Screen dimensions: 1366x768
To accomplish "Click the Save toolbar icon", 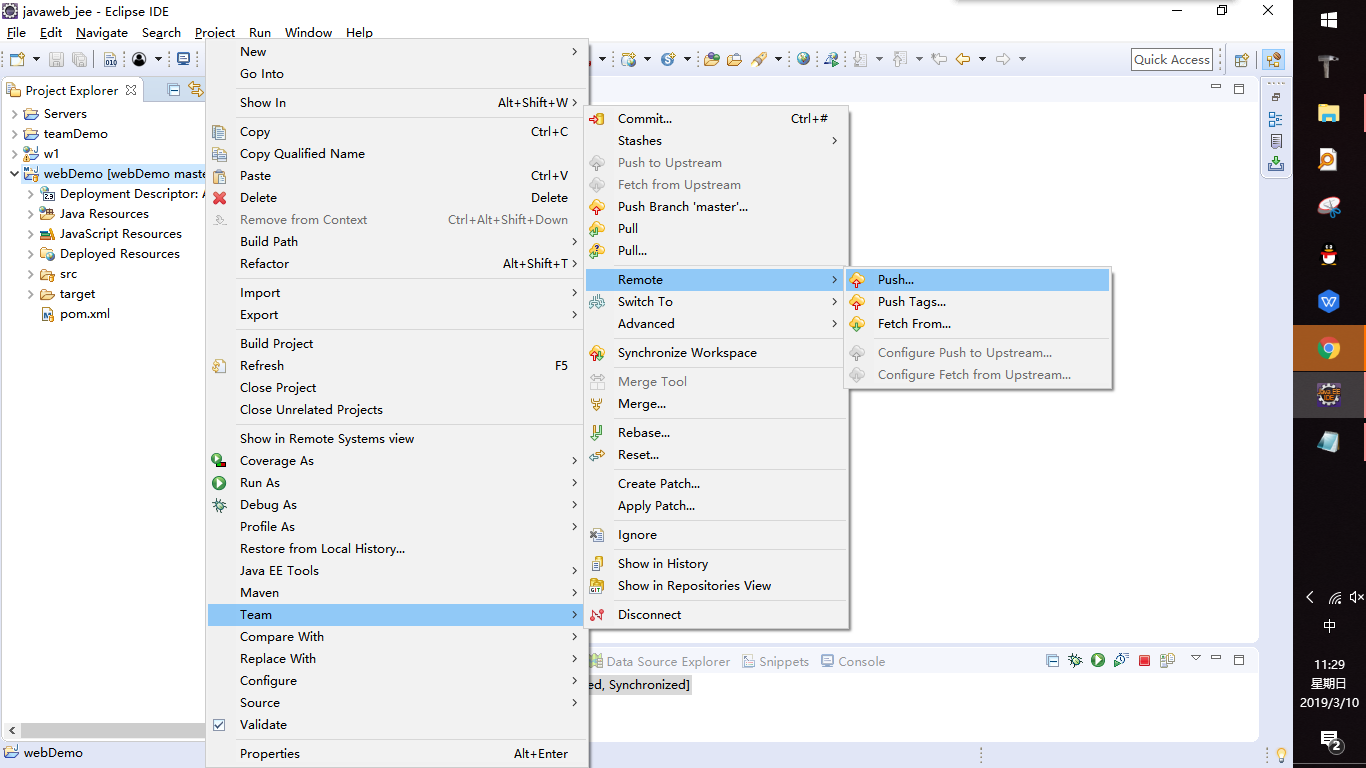I will (x=56, y=59).
